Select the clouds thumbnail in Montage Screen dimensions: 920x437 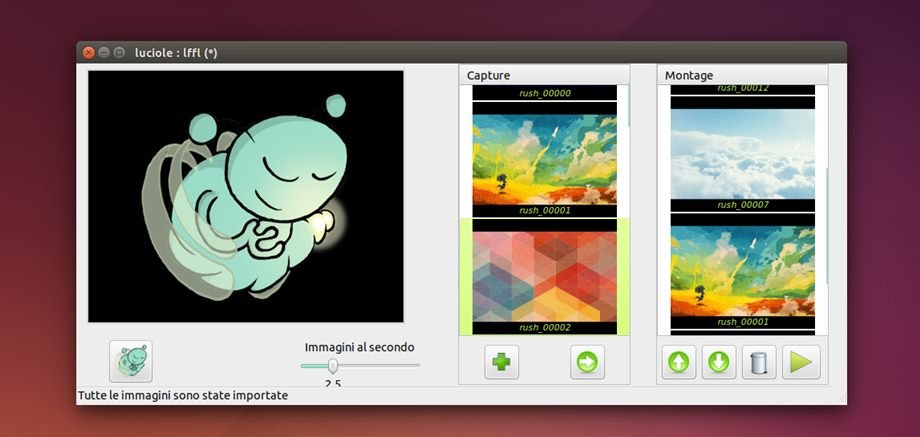(x=742, y=152)
